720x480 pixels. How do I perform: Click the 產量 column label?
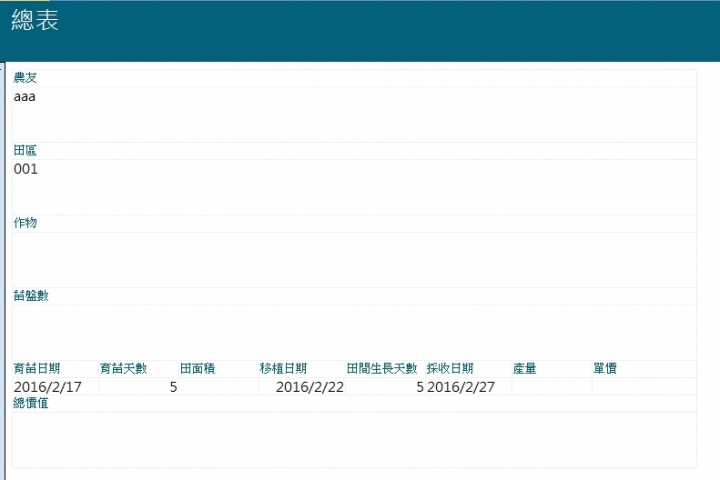pyautogui.click(x=524, y=368)
